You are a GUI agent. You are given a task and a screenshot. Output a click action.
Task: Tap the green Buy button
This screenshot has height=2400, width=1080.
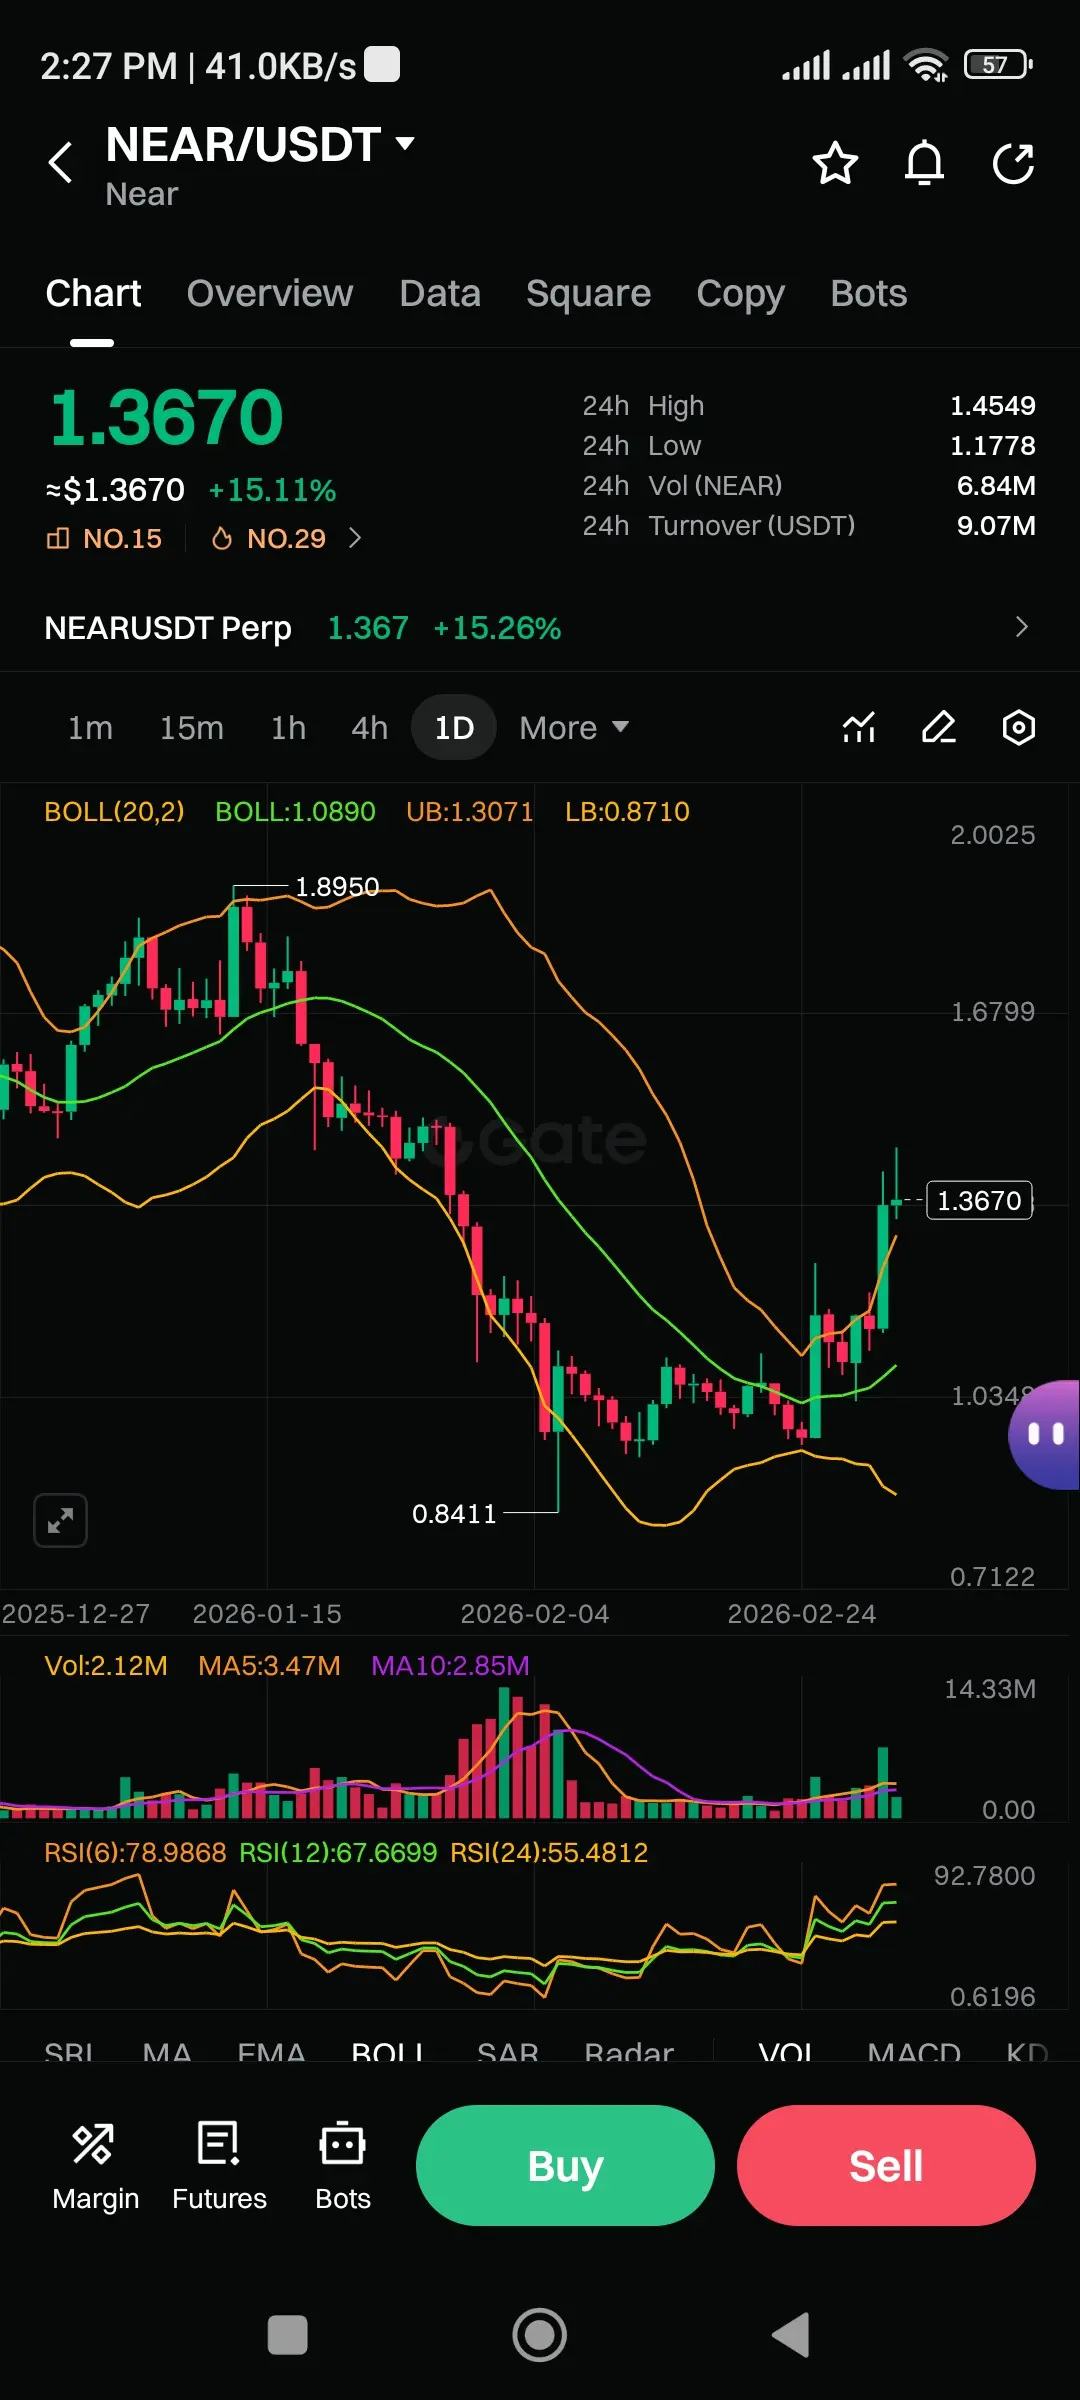click(565, 2166)
